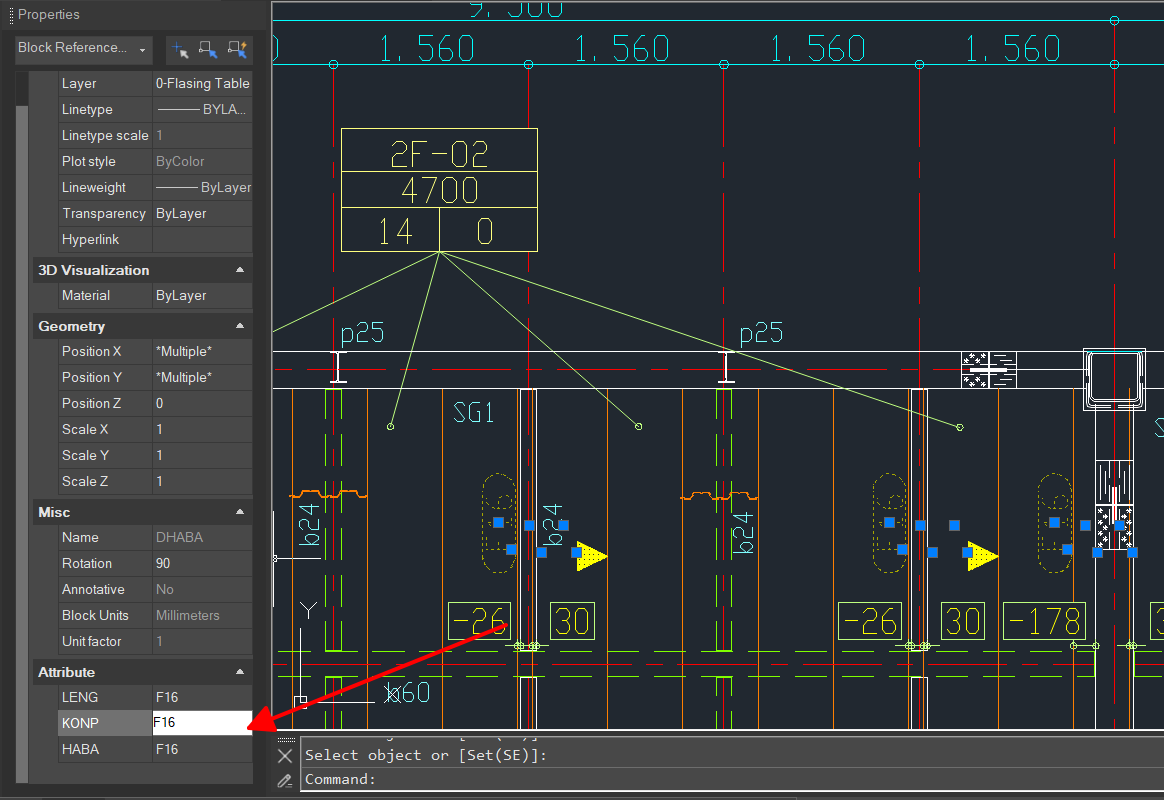Click the Pick Add toggle icon
Viewport: 1164px width, 800px height.
coord(180,48)
